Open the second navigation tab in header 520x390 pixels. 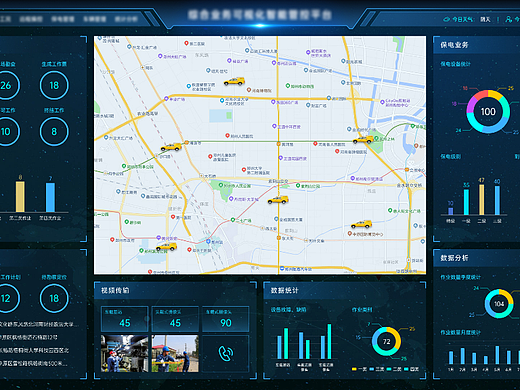pyautogui.click(x=31, y=19)
